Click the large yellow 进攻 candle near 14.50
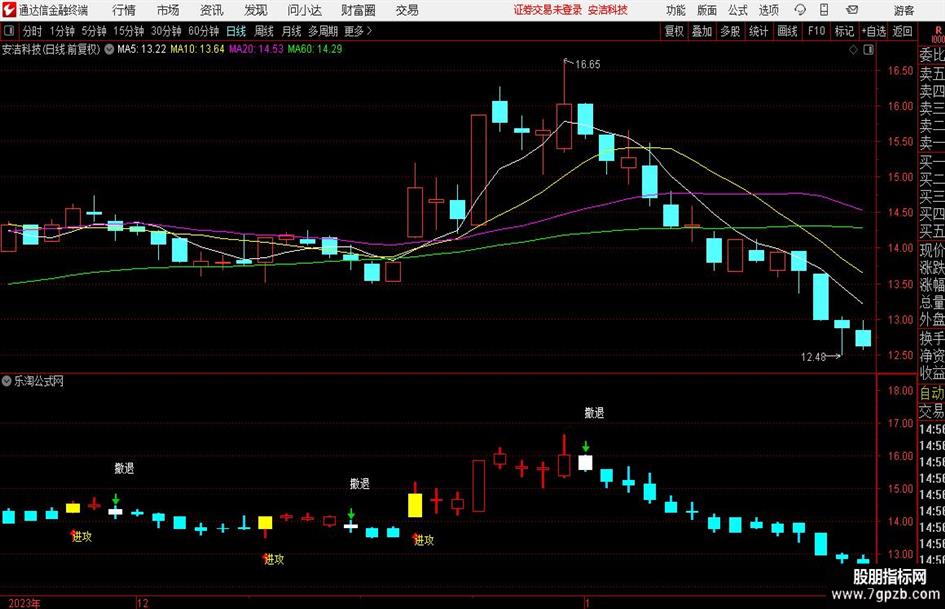The height and width of the screenshot is (609, 945). [415, 505]
